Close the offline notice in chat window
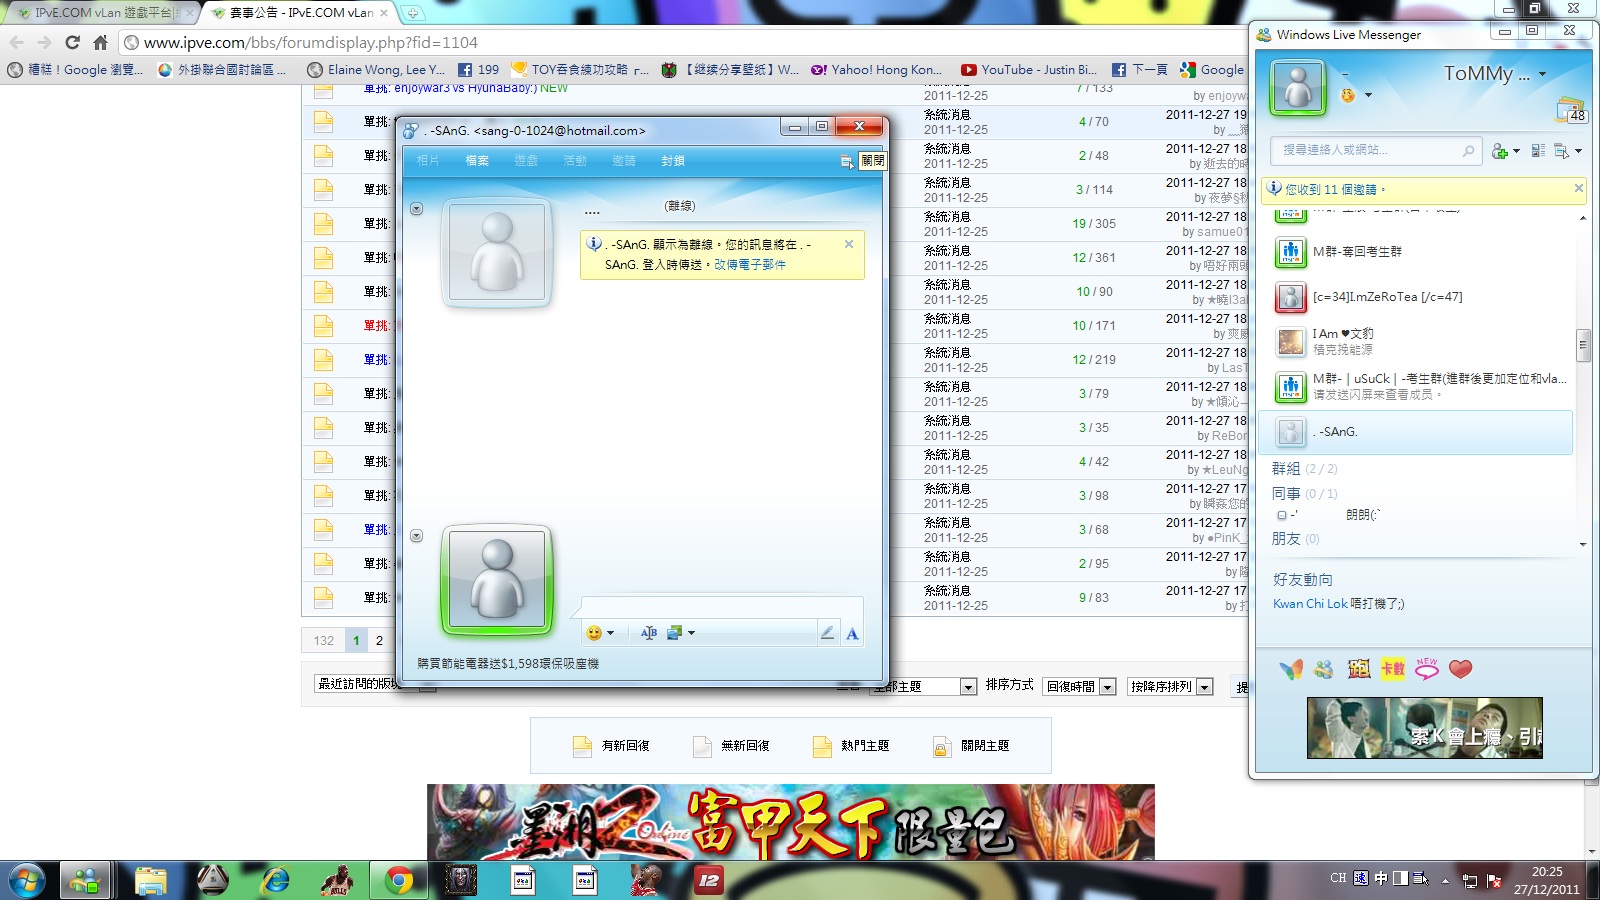Viewport: 1600px width, 900px height. (849, 244)
